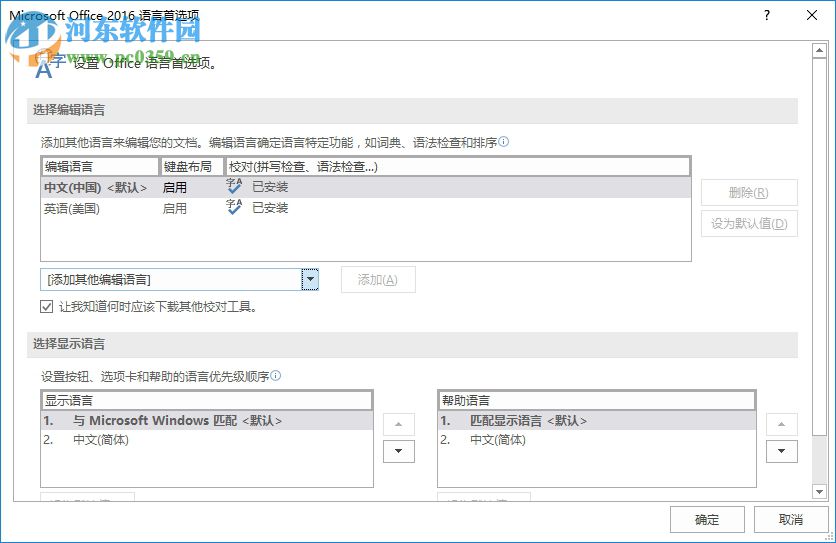
Task: Click the 设为默认值(D) button
Action: coord(749,223)
